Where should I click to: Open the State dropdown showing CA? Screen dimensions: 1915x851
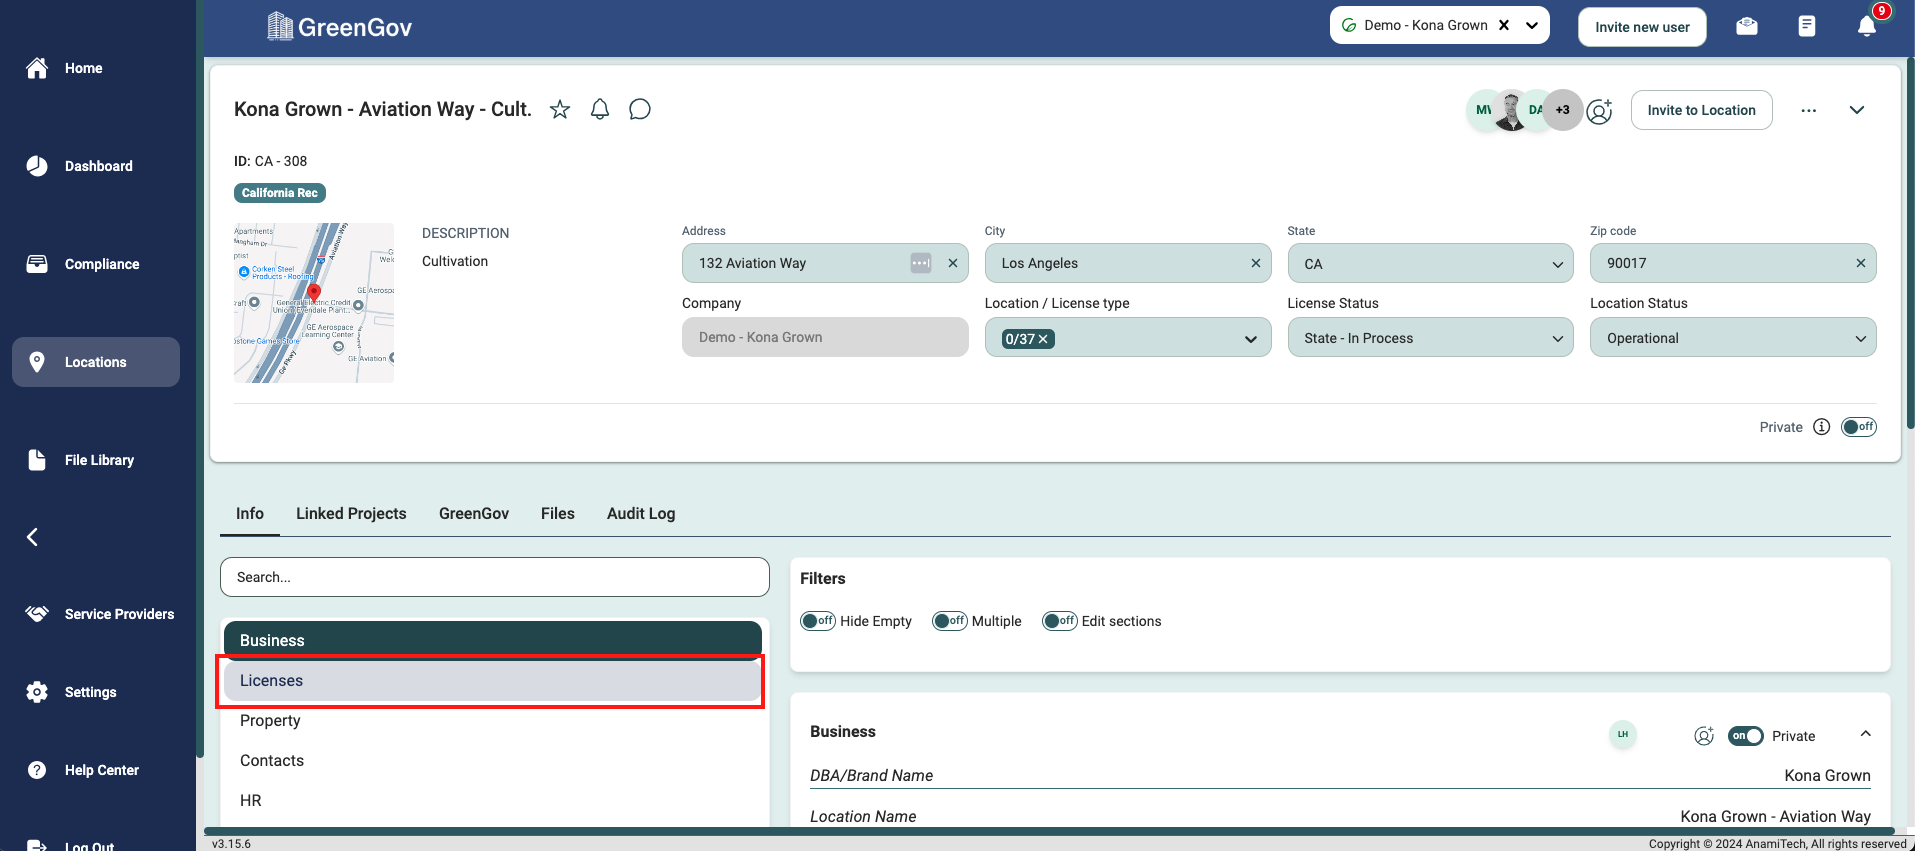(1430, 264)
